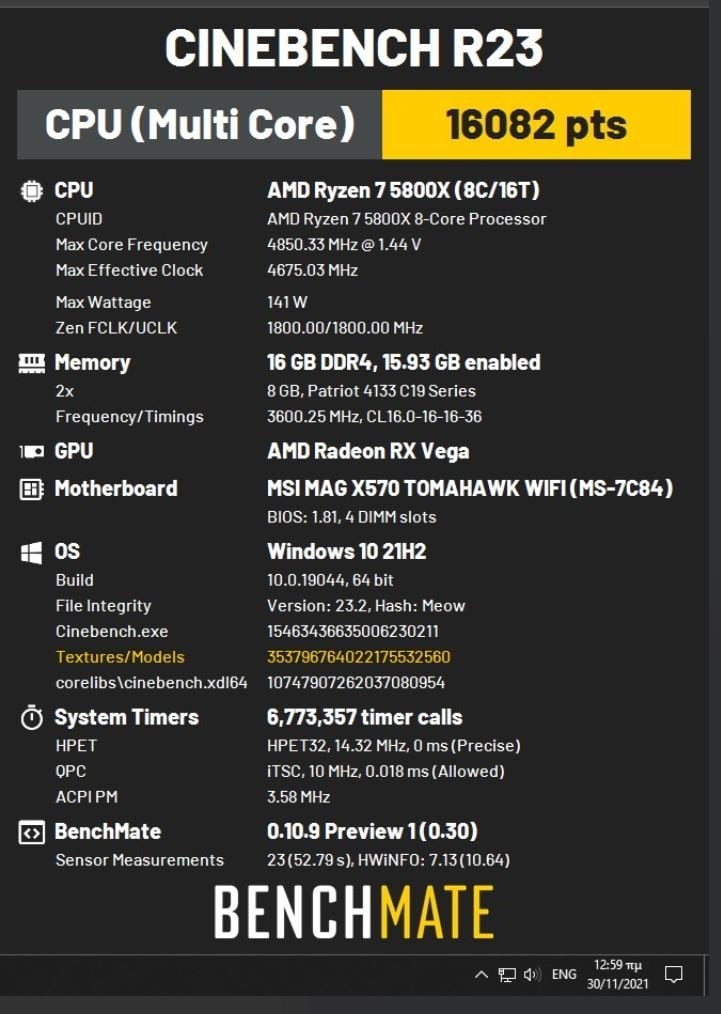Open the volume speaker icon in tray
Image resolution: width=721 pixels, height=1014 pixels.
point(532,974)
